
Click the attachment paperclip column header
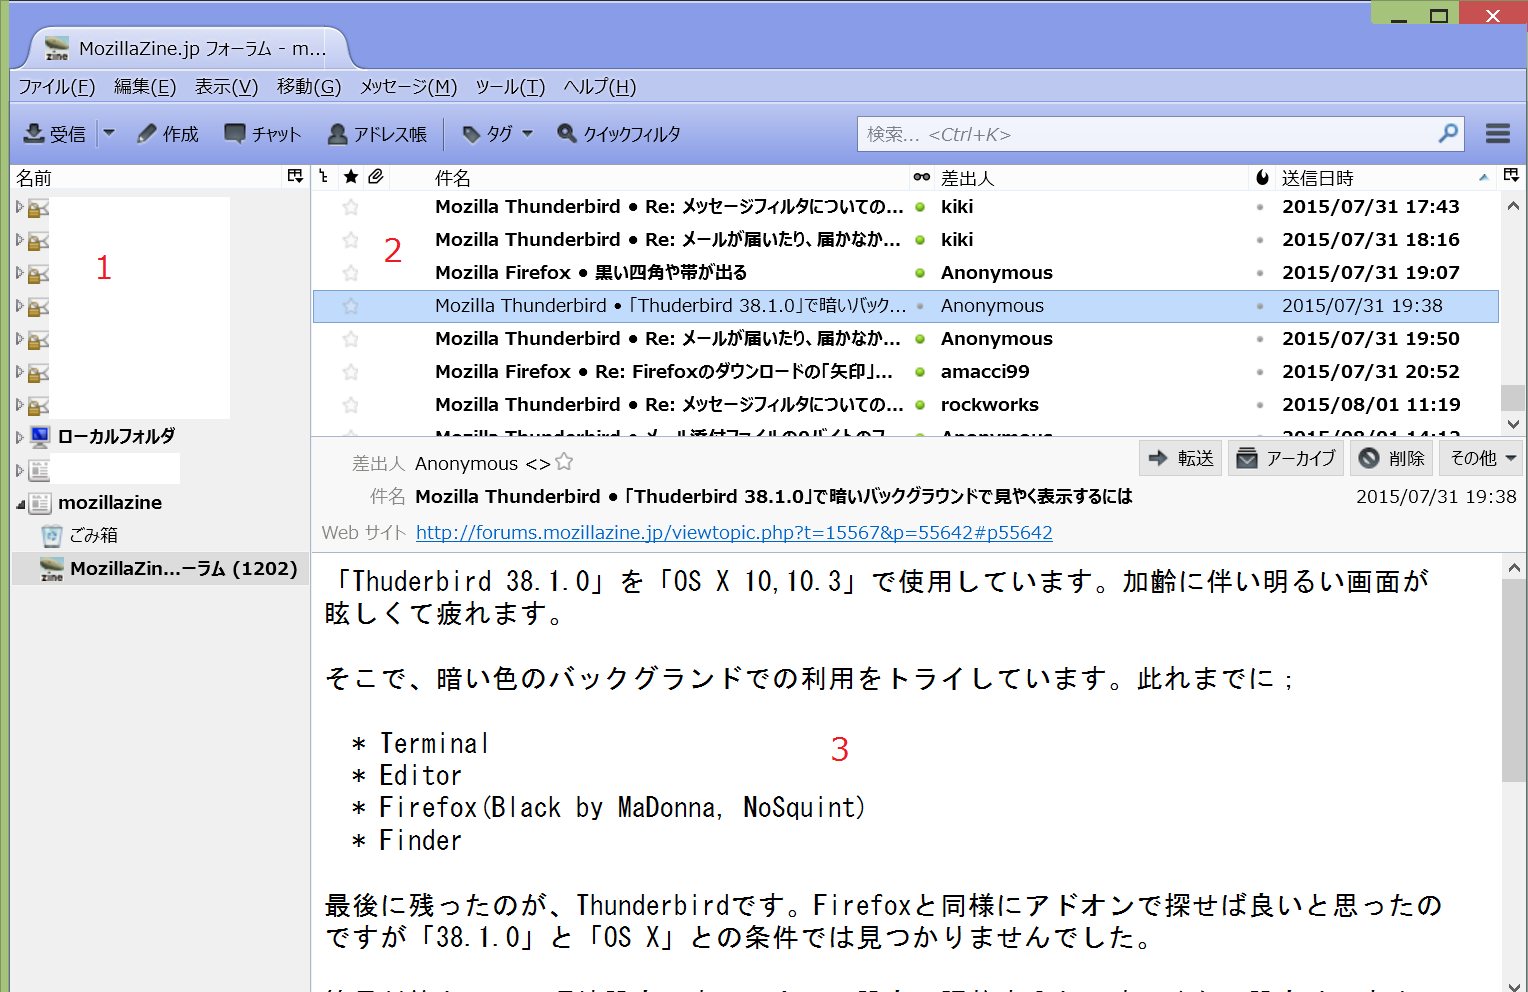tap(376, 177)
